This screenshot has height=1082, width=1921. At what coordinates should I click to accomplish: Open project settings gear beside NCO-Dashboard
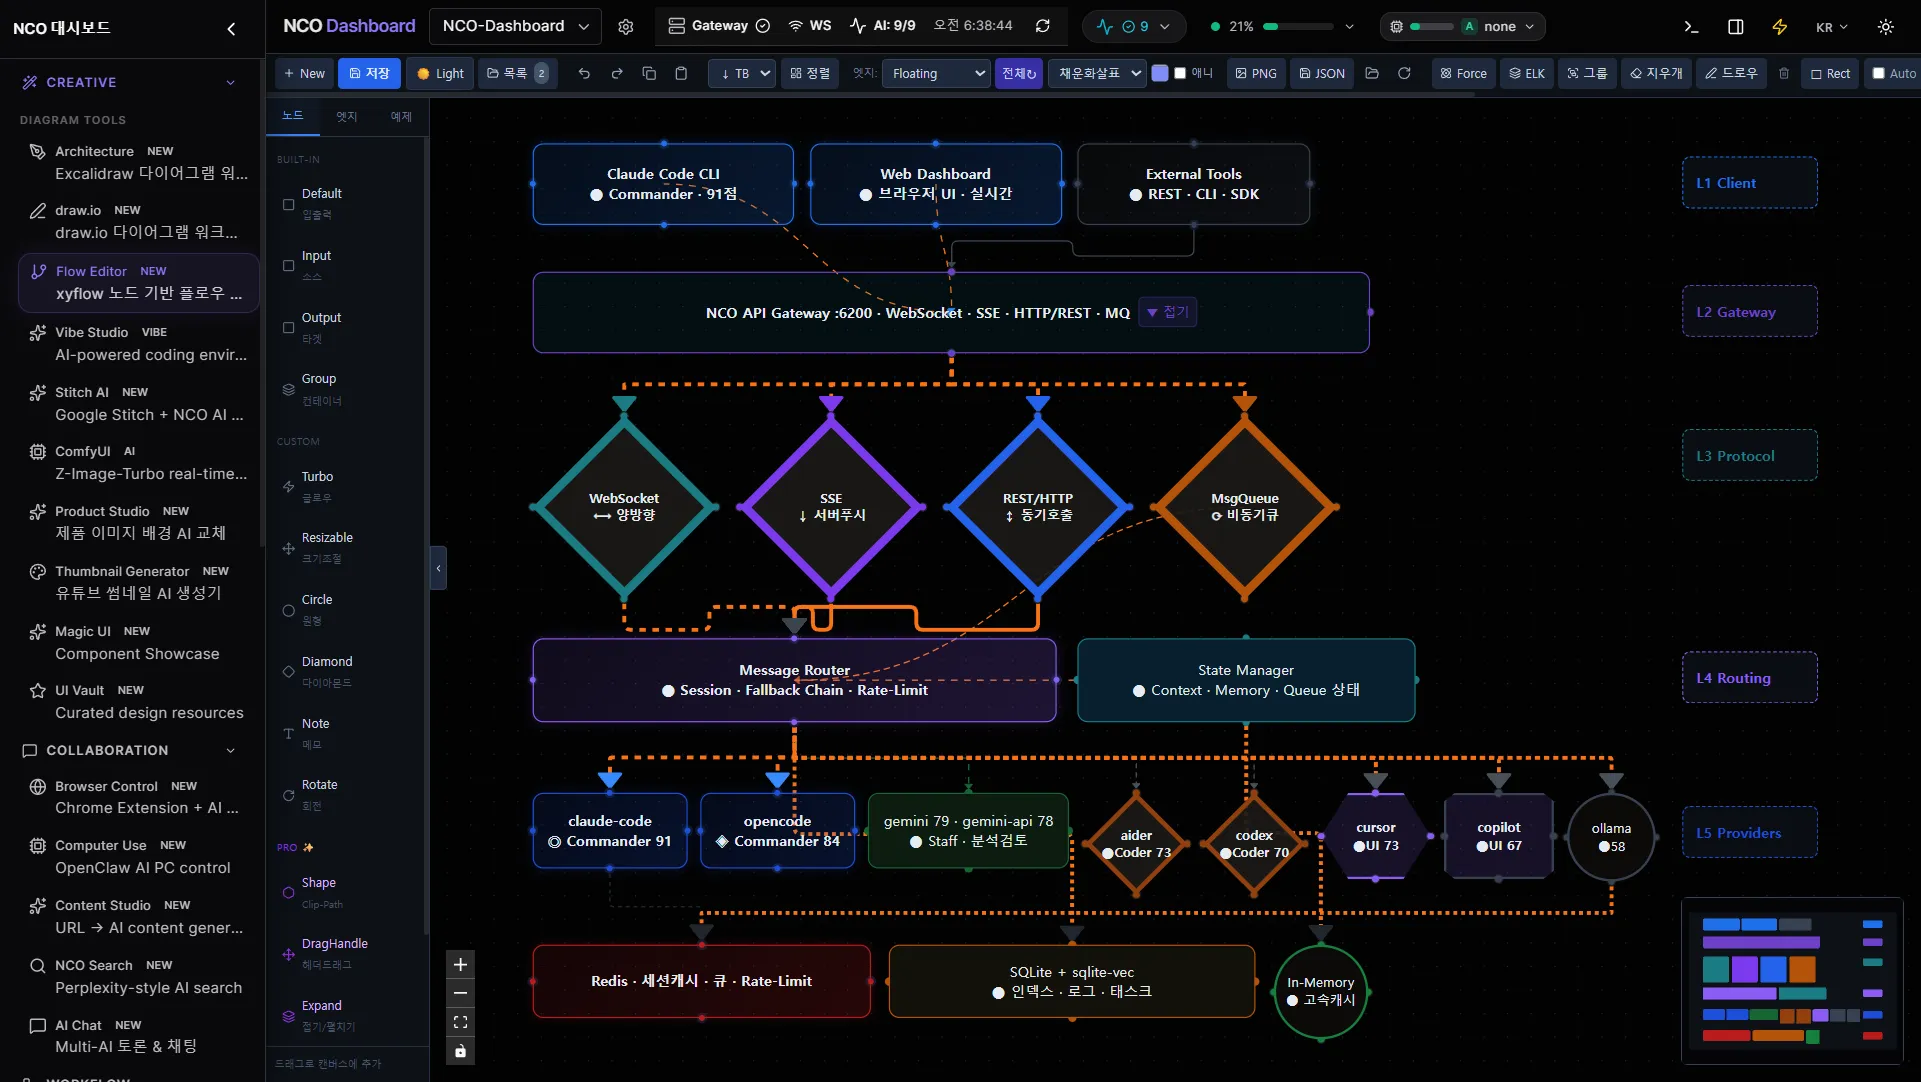626,27
